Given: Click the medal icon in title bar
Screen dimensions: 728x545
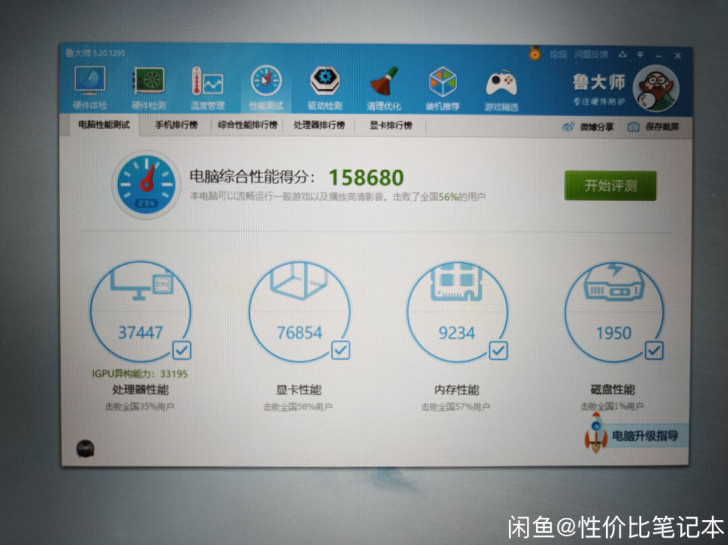Looking at the screenshot, I should [535, 54].
